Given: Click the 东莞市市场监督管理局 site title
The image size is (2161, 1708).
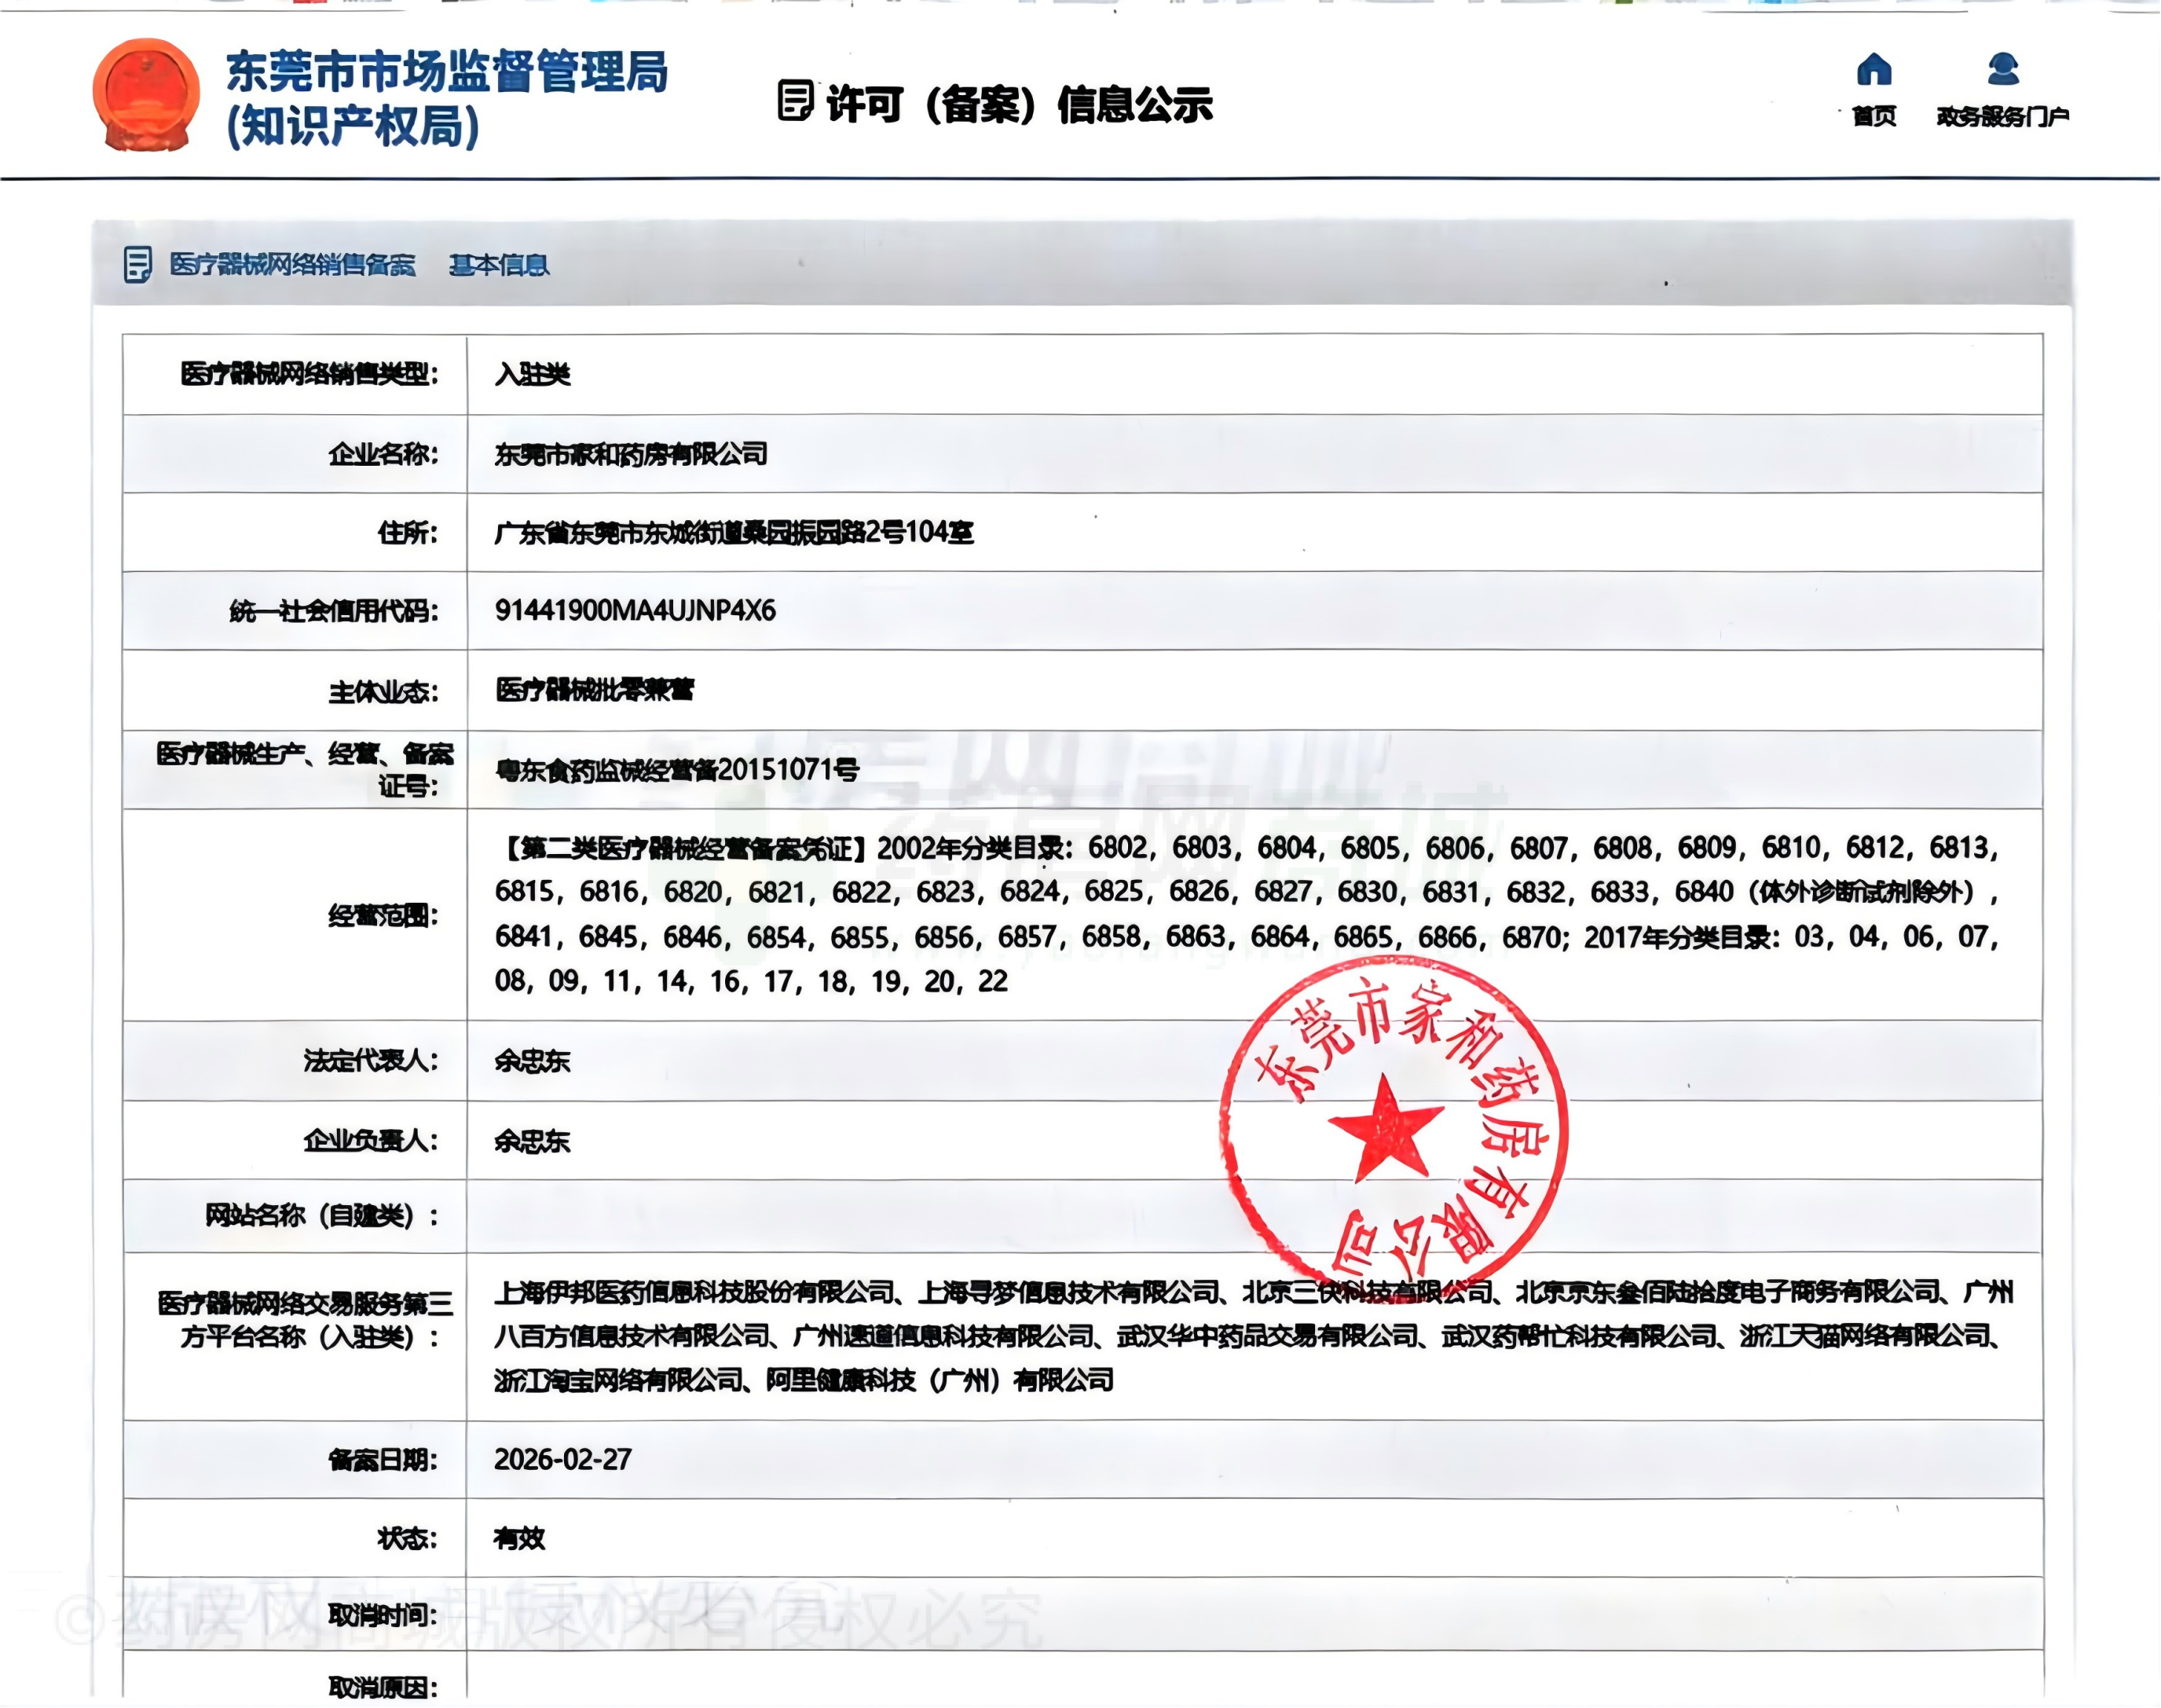Looking at the screenshot, I should click(x=446, y=72).
